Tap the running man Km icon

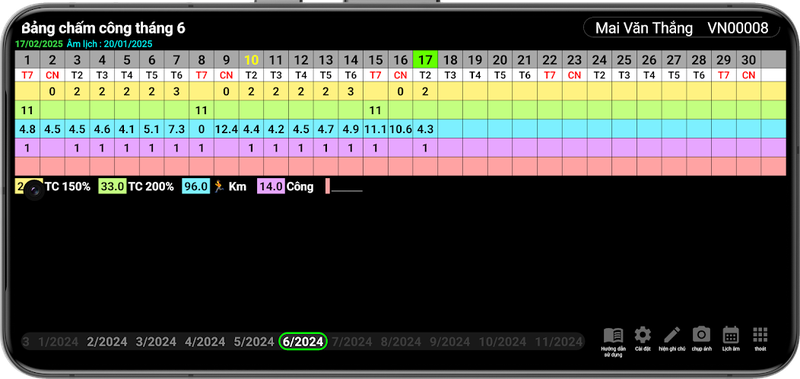coord(218,186)
